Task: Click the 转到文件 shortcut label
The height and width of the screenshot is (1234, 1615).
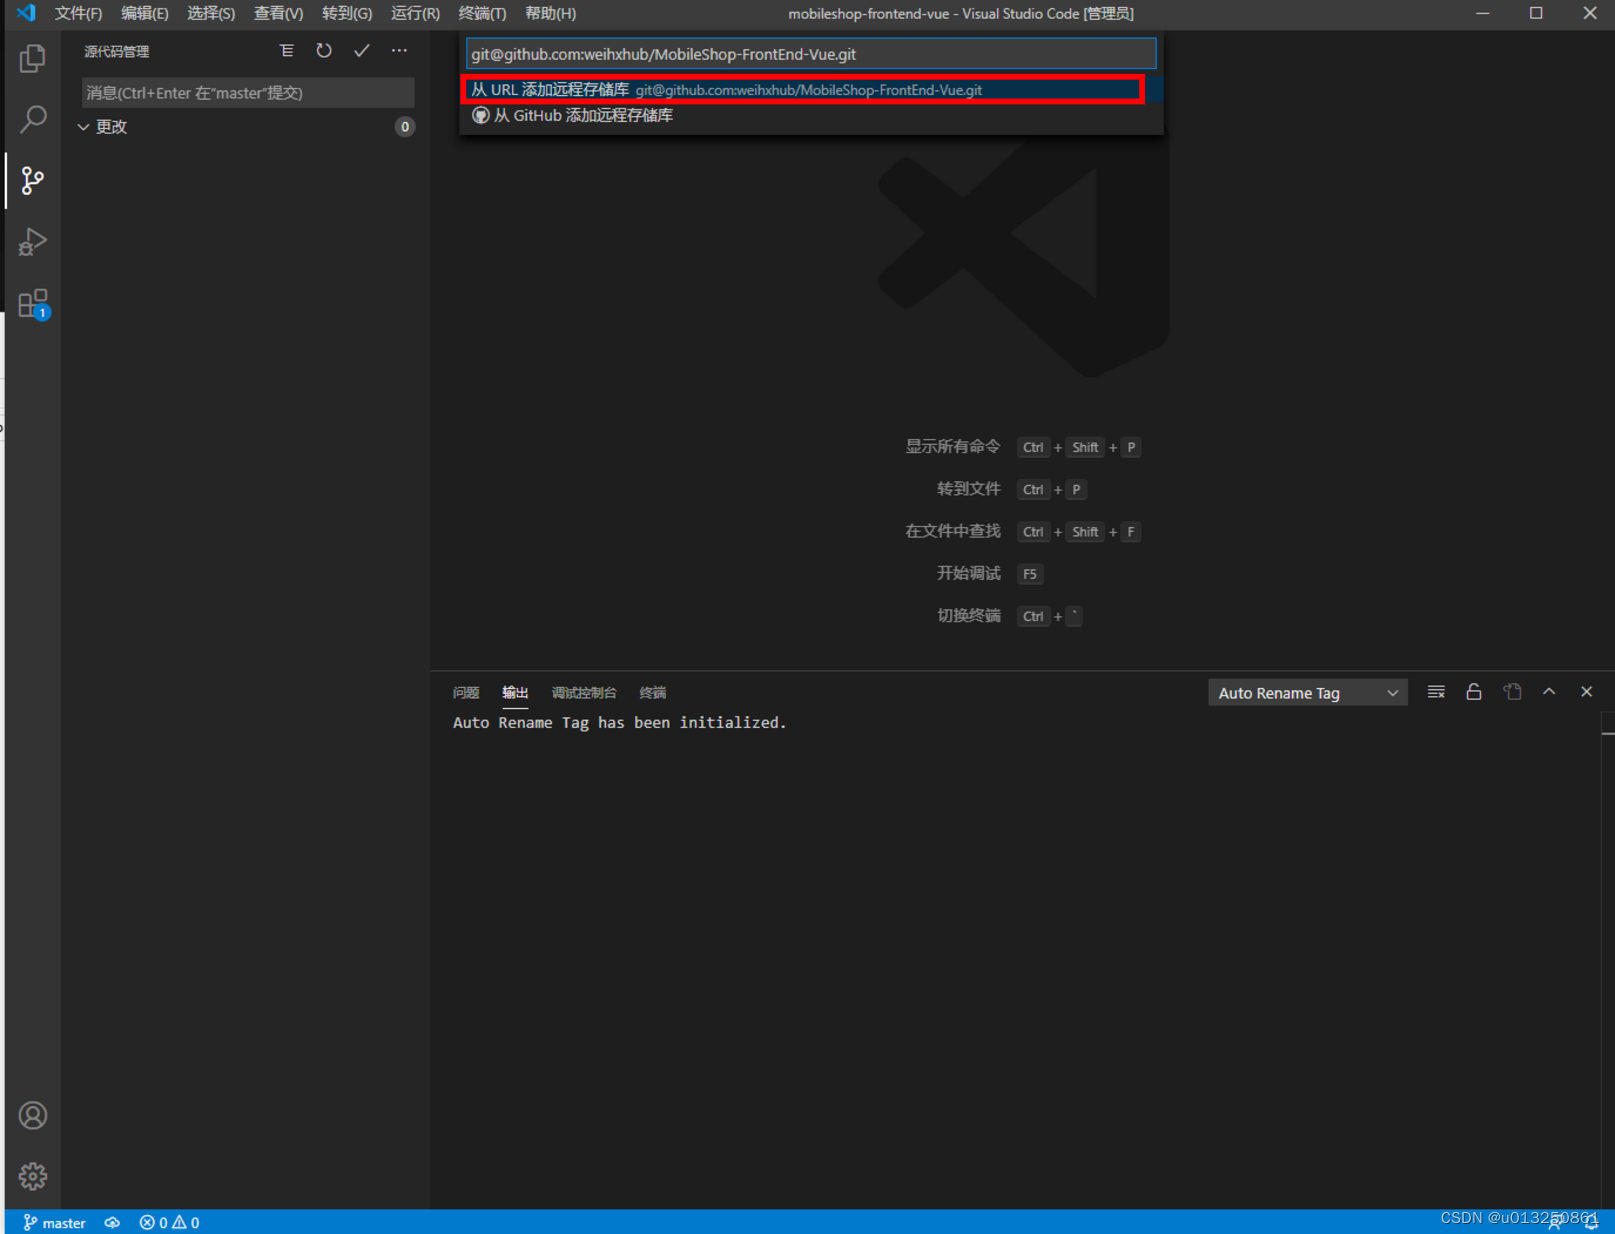Action: 969,489
